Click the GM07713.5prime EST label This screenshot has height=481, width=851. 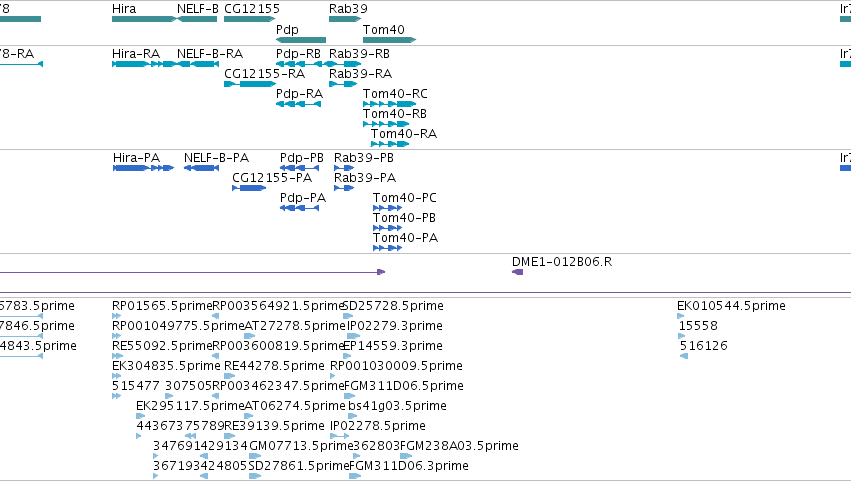click(301, 446)
